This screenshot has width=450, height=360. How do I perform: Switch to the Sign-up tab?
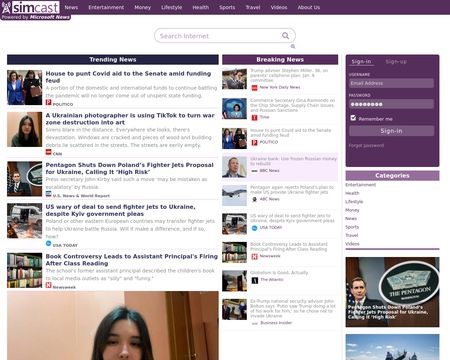(x=396, y=62)
